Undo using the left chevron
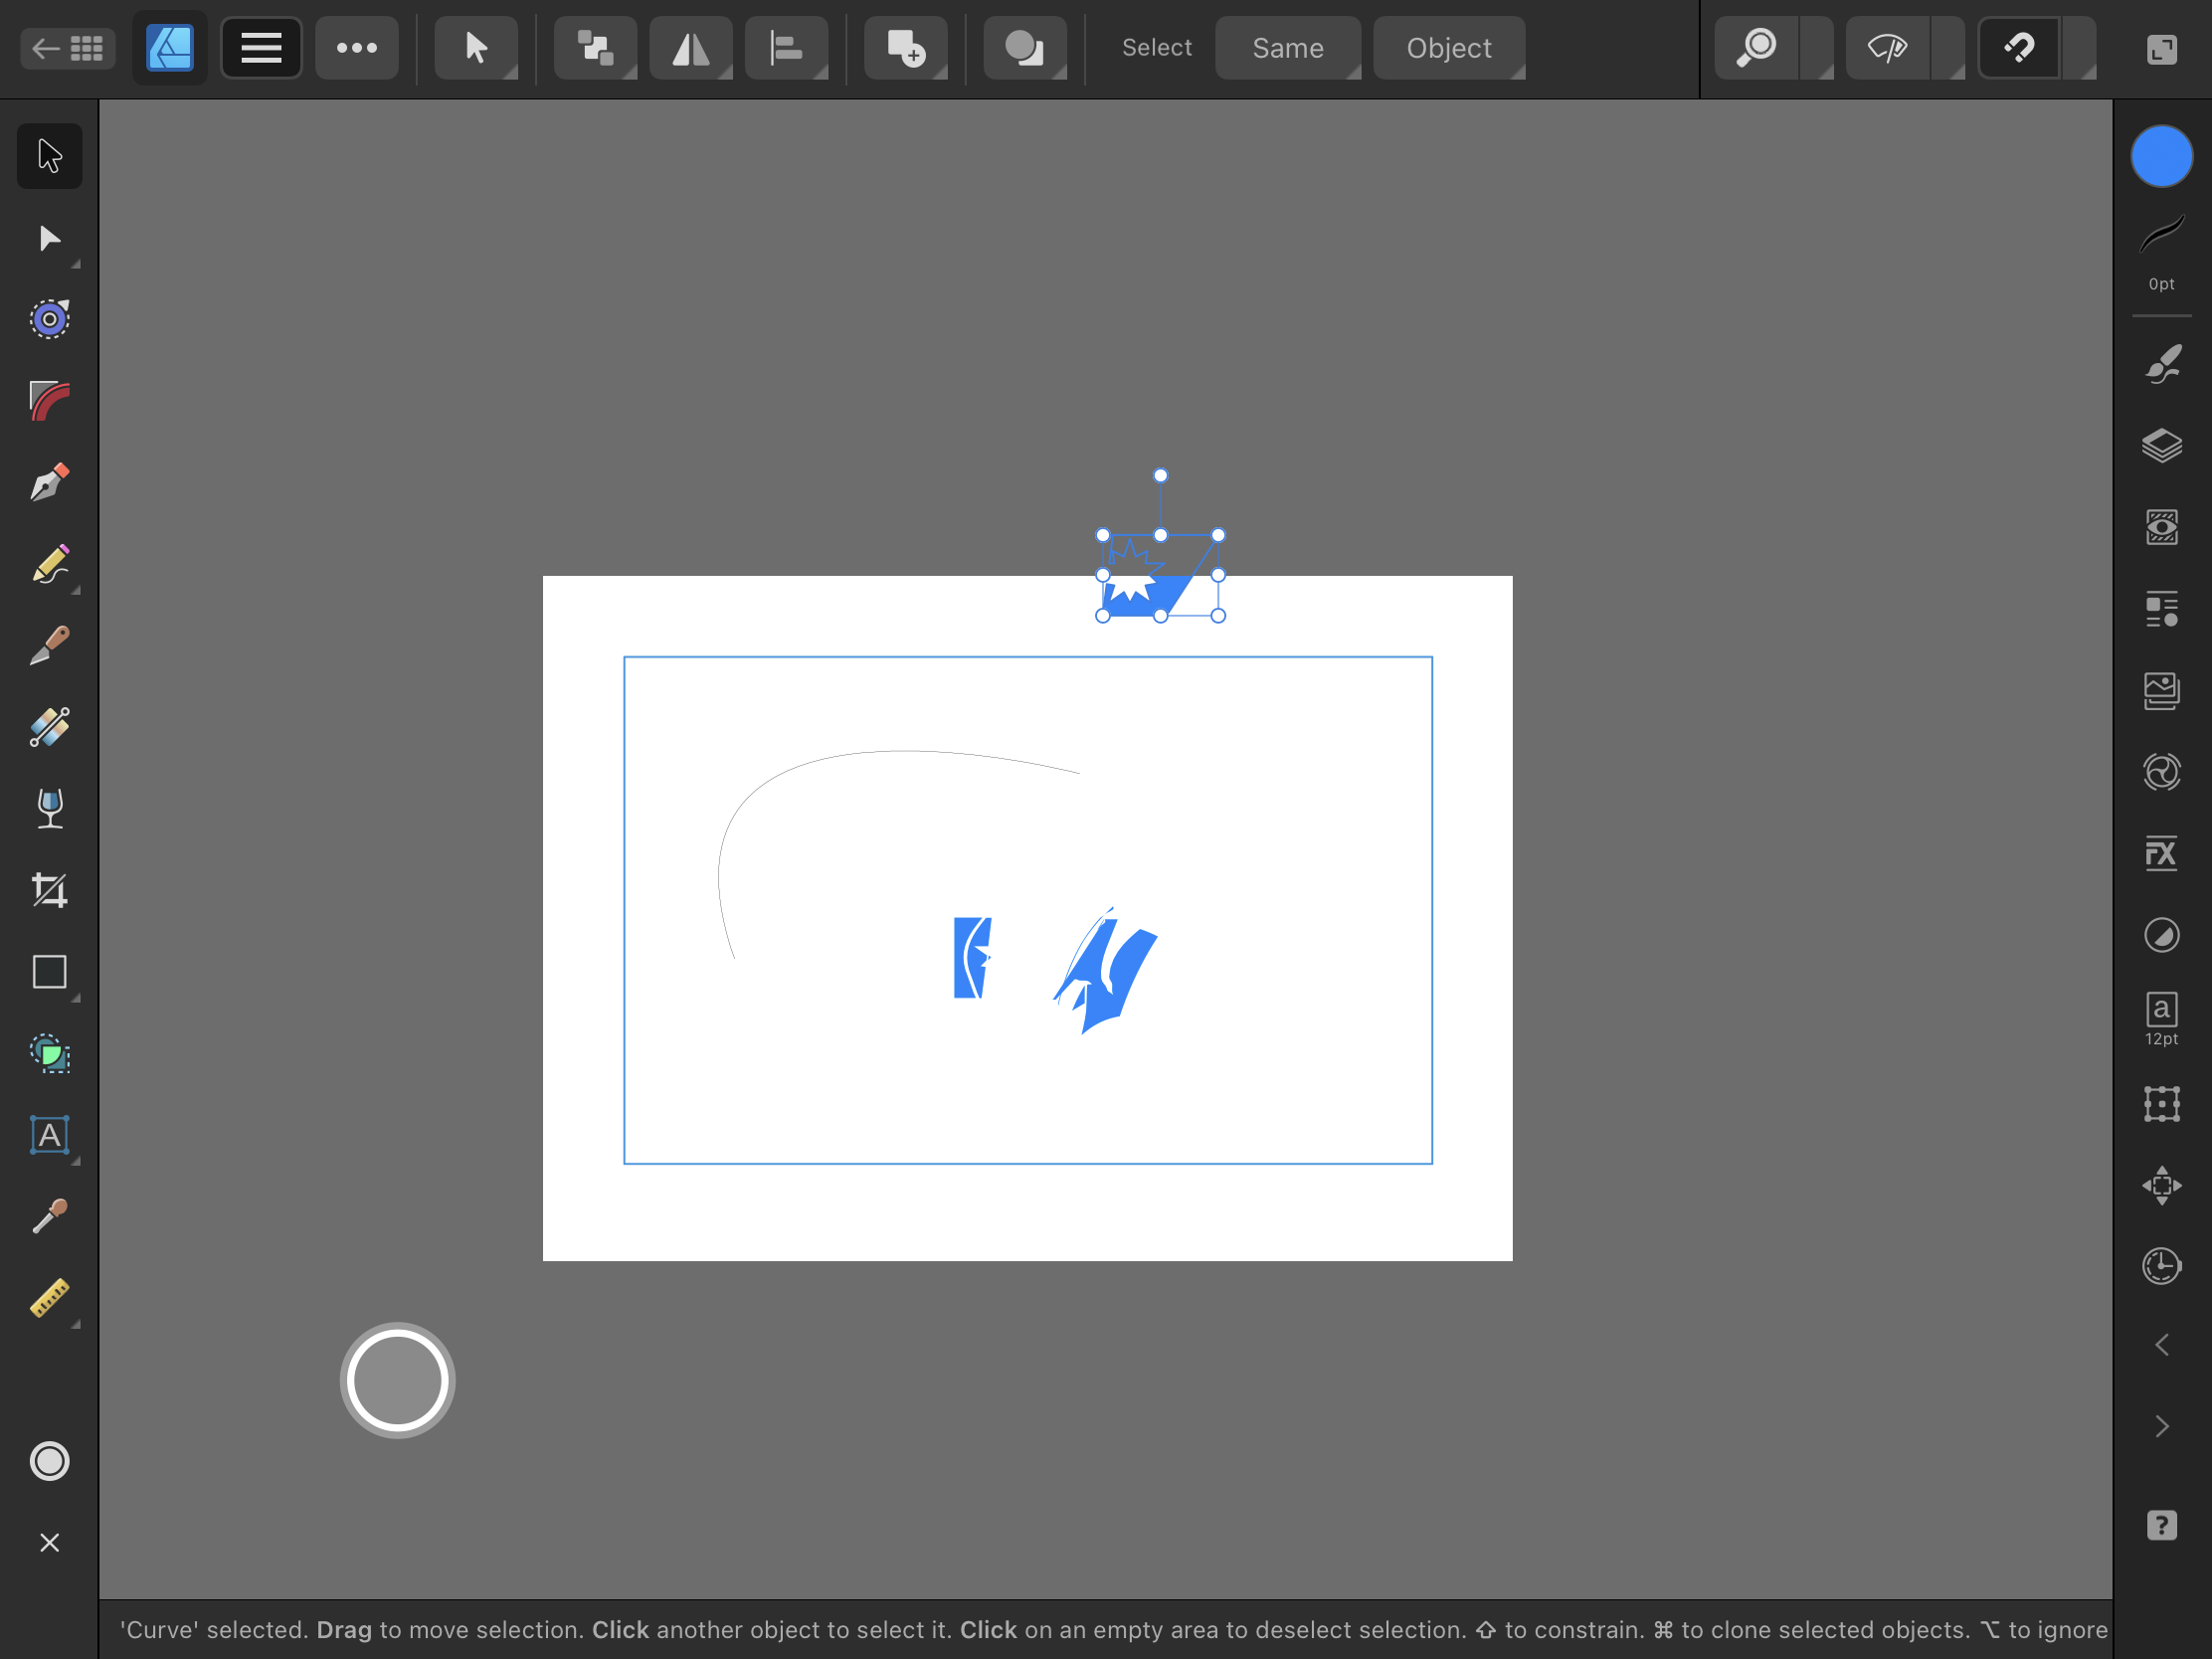The height and width of the screenshot is (1659, 2212). [2161, 1345]
